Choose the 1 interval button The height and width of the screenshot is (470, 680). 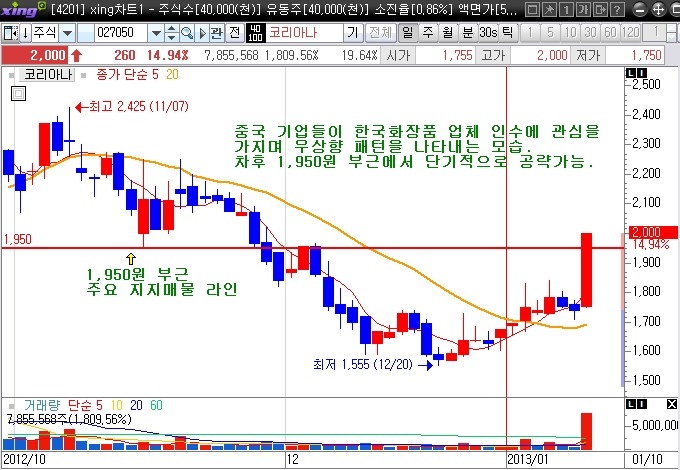click(x=530, y=33)
